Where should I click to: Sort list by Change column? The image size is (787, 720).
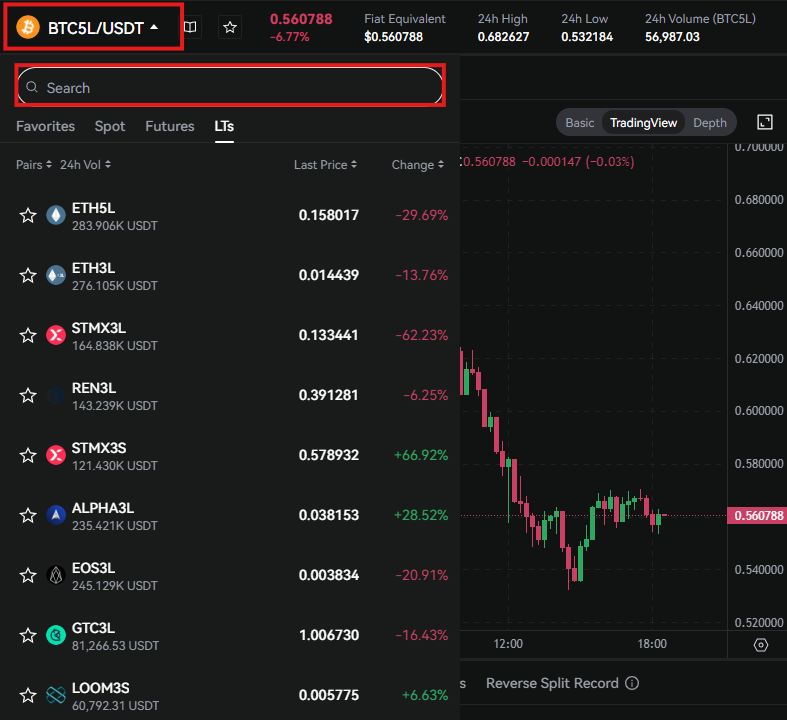click(x=418, y=165)
